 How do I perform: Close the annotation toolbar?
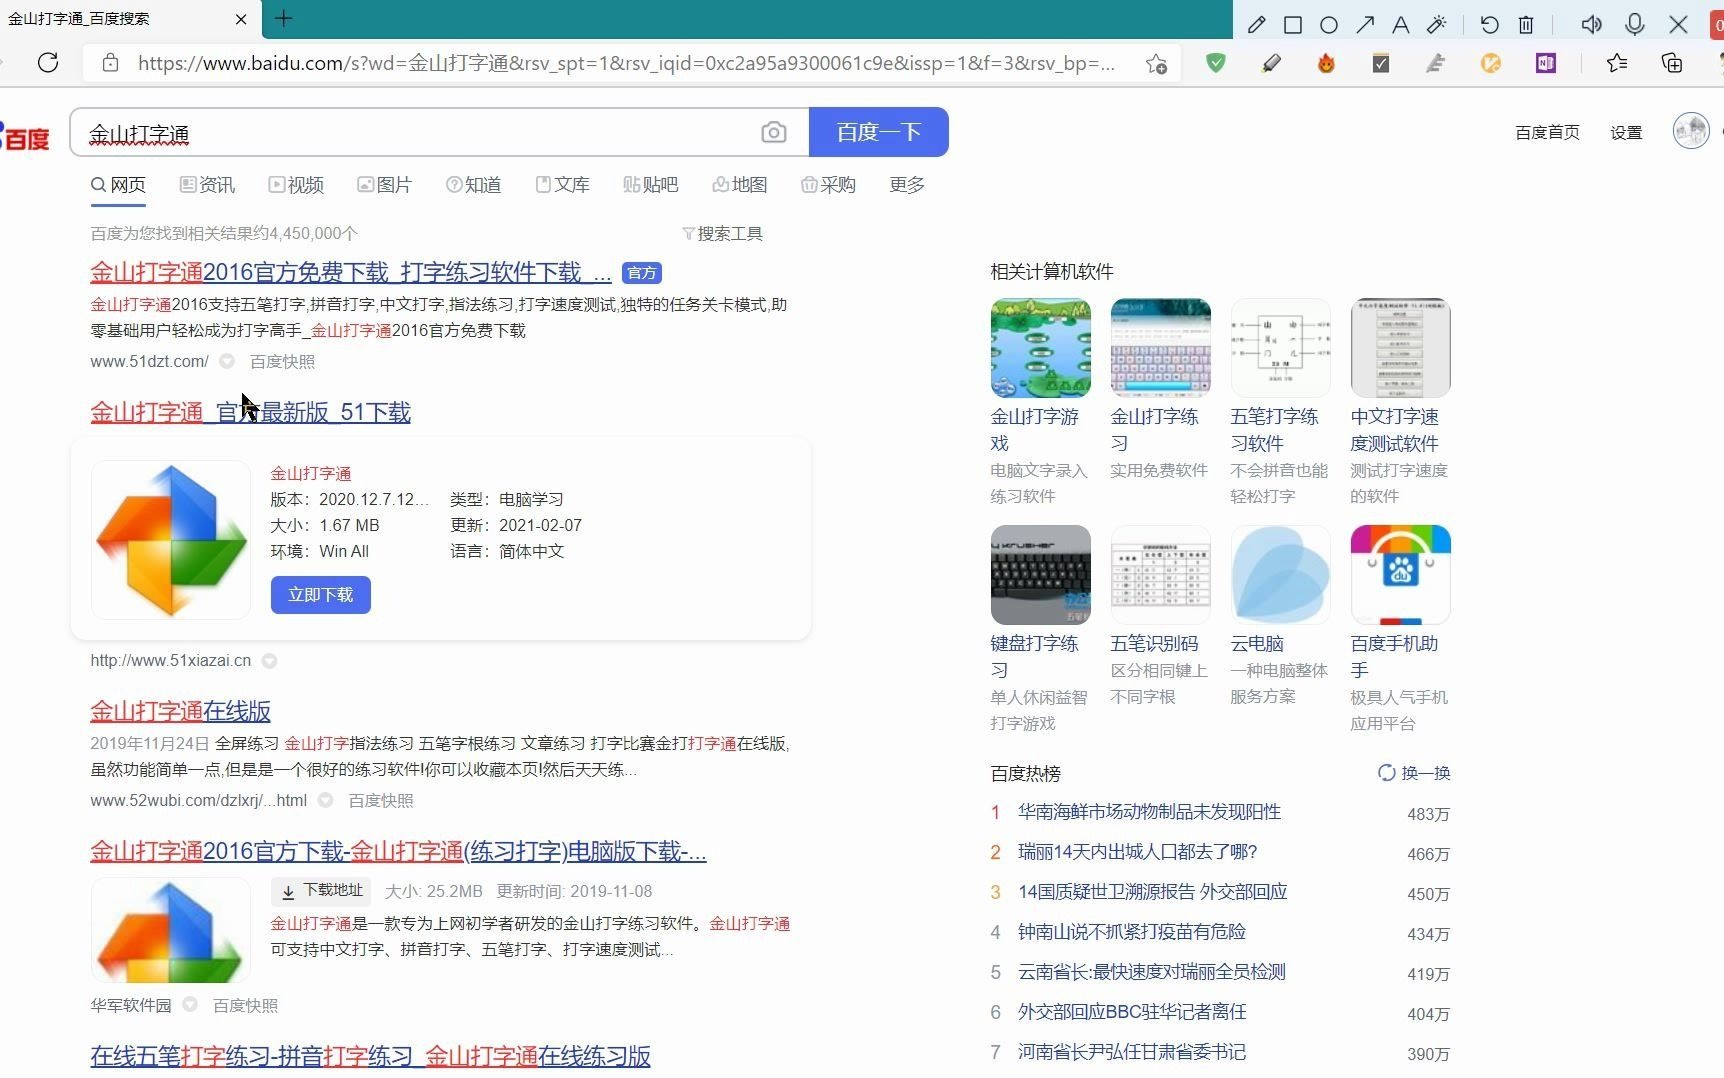[1679, 25]
